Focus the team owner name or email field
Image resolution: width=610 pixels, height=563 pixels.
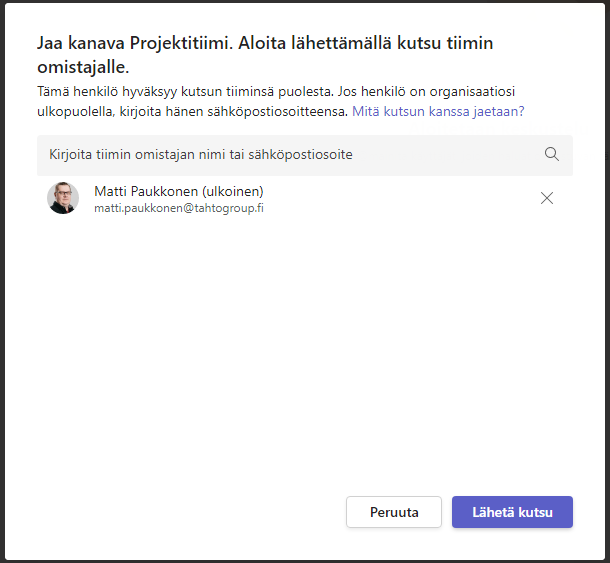305,155
